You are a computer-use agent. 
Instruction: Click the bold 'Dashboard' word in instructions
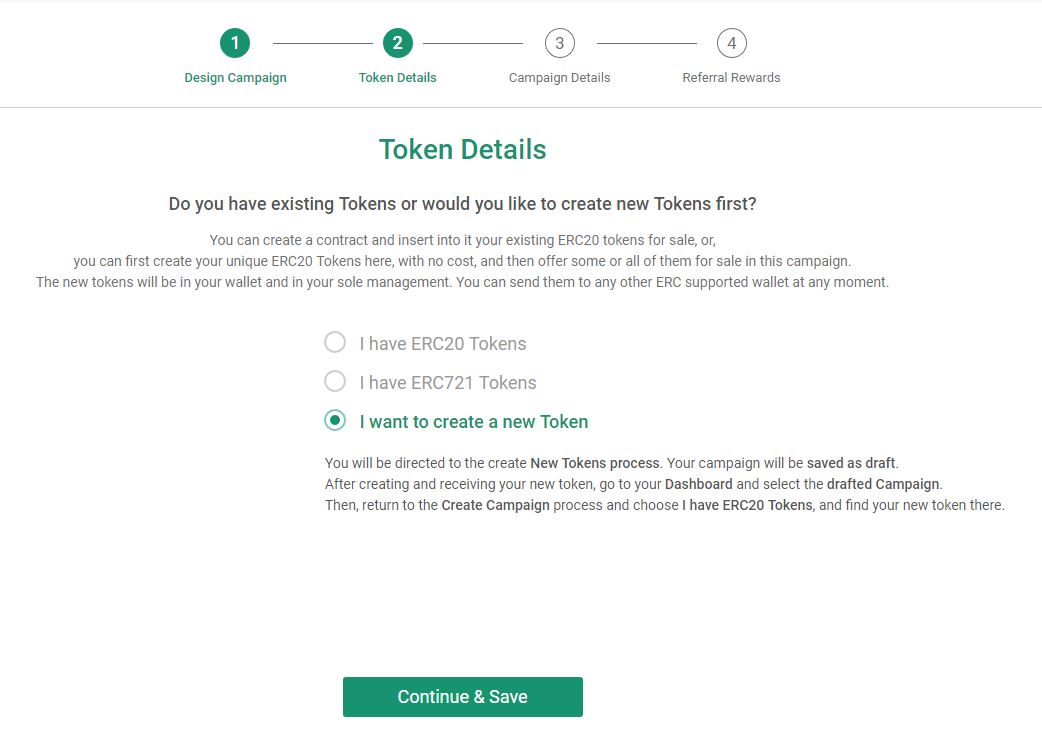[698, 484]
